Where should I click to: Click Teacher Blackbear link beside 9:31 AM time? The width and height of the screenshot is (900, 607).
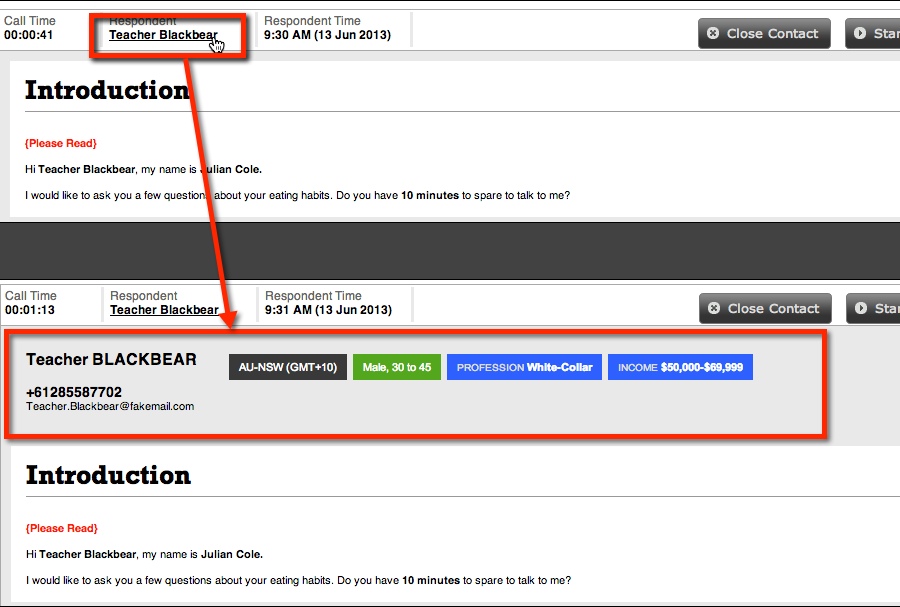(x=164, y=310)
